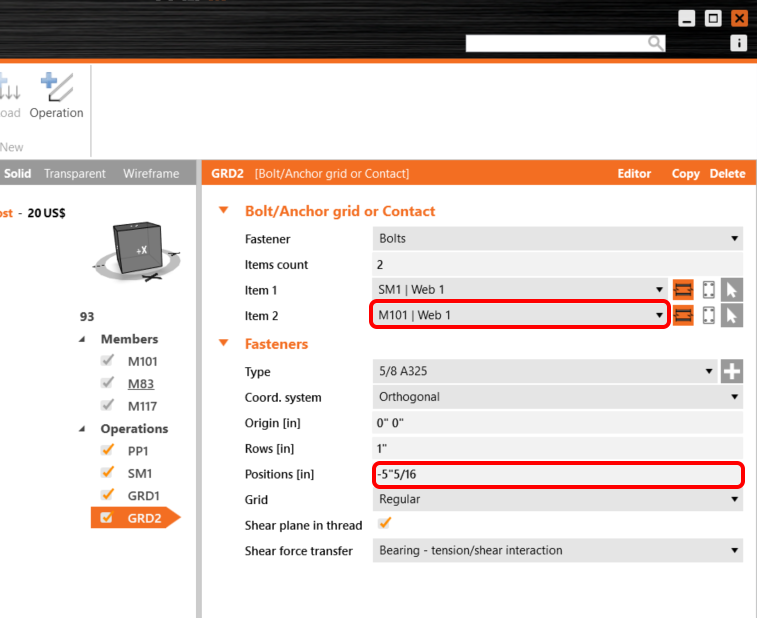Viewport: 757px width, 618px height.
Task: Open Grid dropdown showing Regular
Action: click(558, 499)
